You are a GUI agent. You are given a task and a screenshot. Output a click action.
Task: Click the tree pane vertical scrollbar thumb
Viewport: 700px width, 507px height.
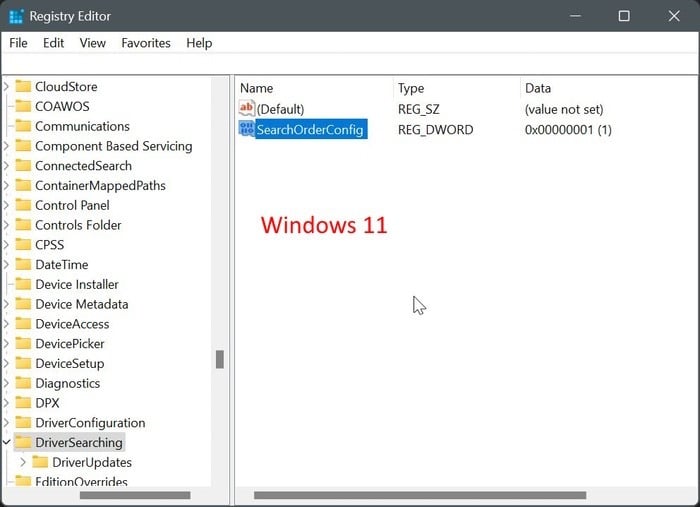pyautogui.click(x=220, y=359)
